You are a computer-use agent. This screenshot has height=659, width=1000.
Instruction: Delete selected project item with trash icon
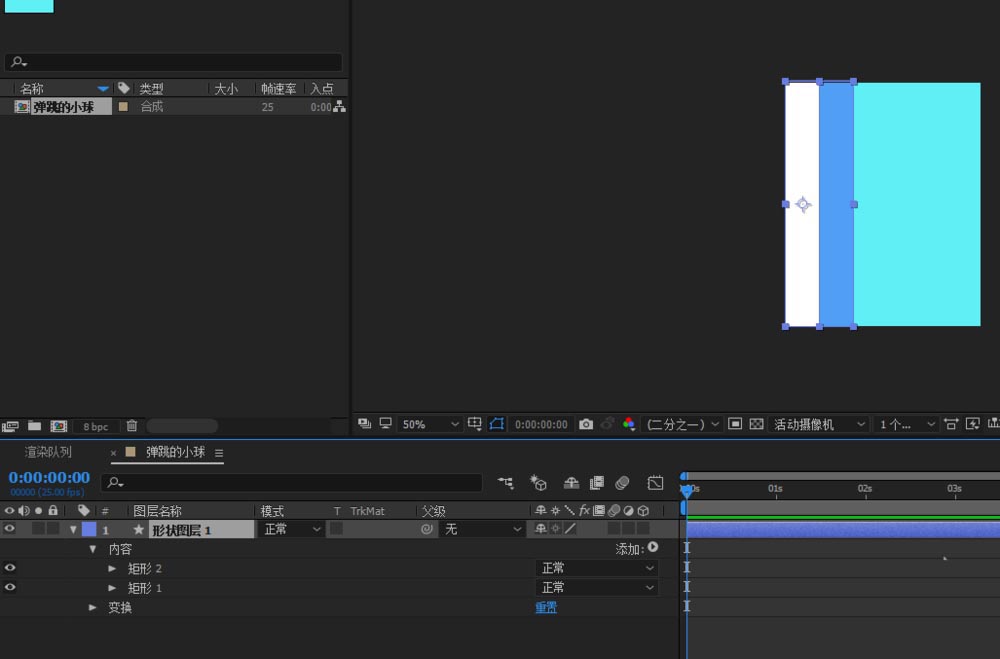[x=131, y=426]
